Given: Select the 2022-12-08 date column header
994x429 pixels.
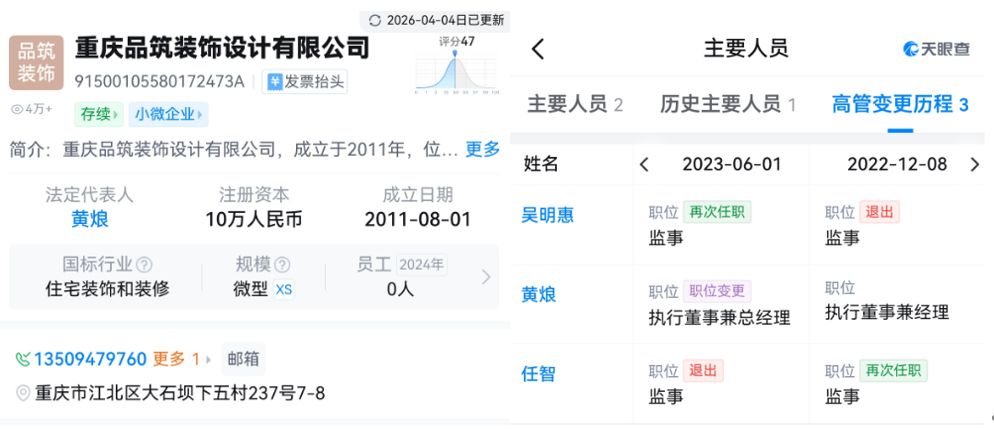Looking at the screenshot, I should click(x=897, y=165).
